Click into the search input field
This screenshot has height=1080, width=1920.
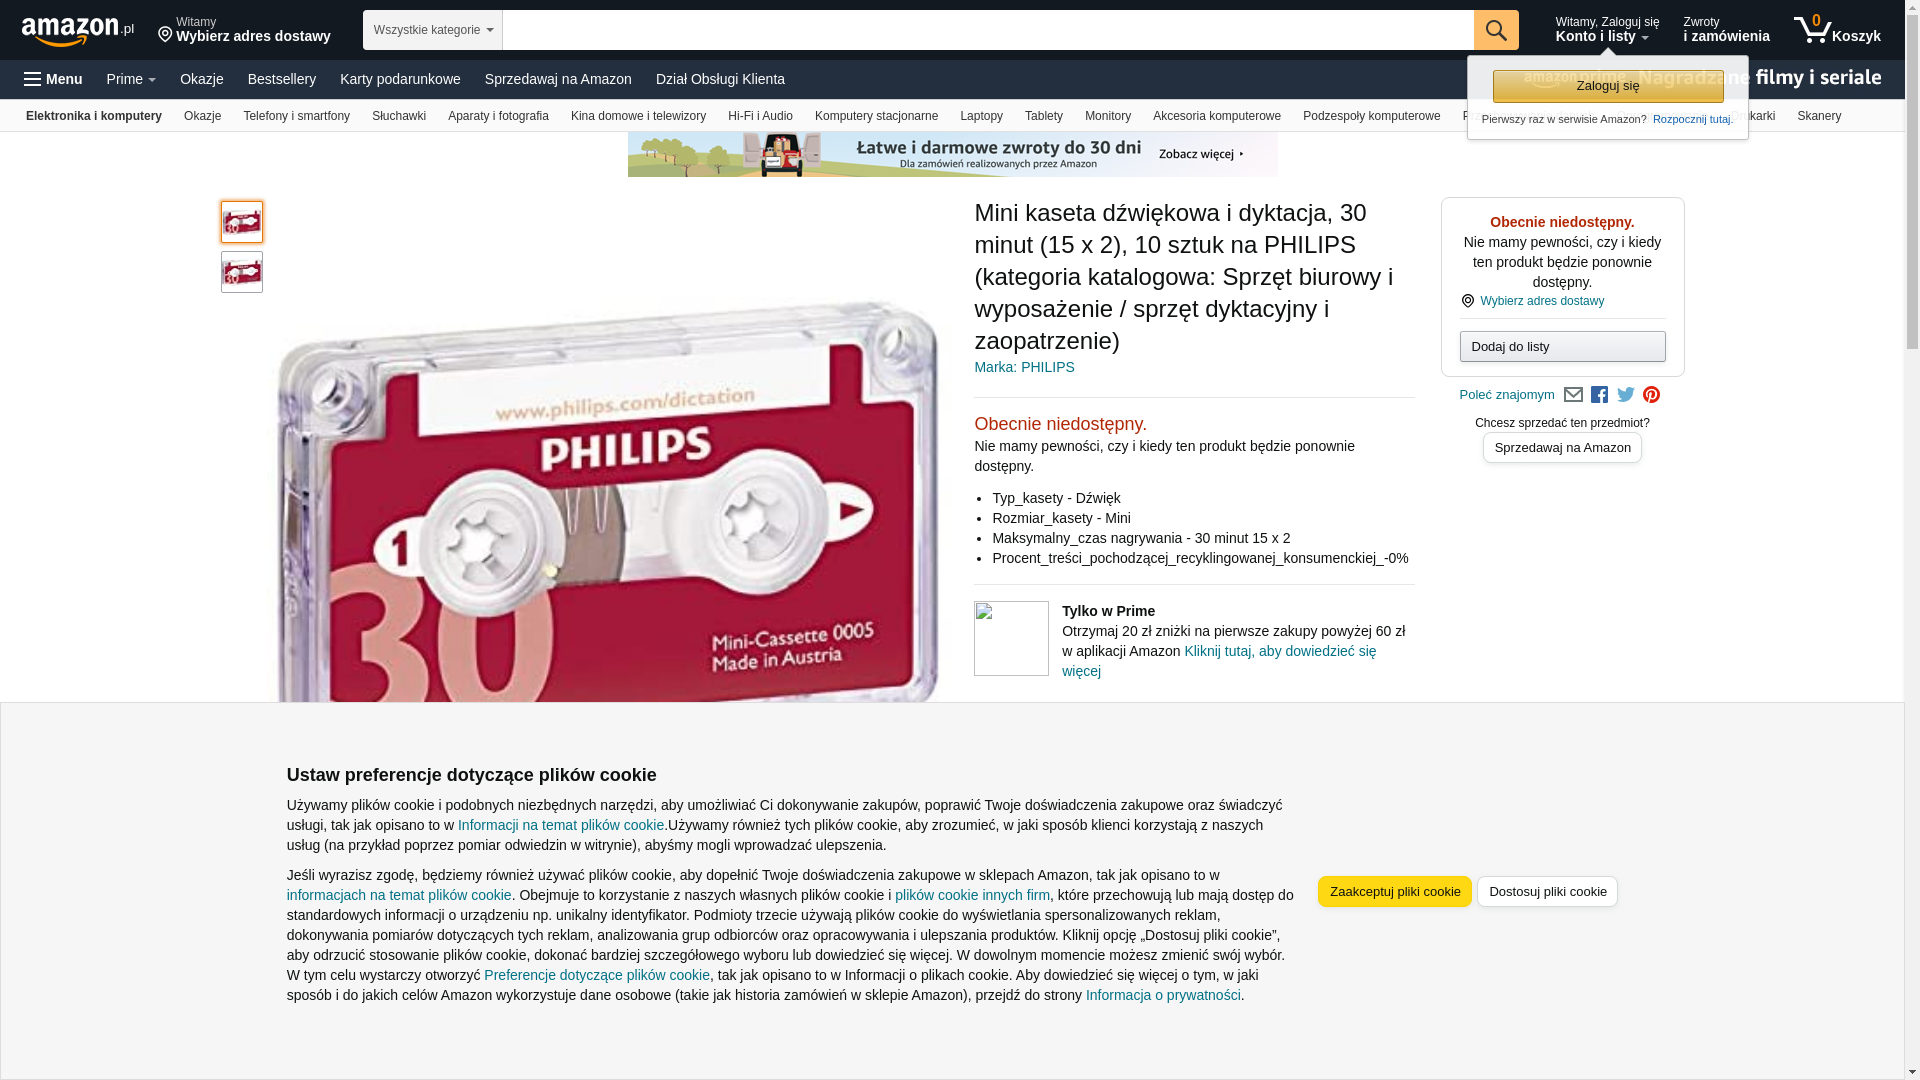[988, 30]
